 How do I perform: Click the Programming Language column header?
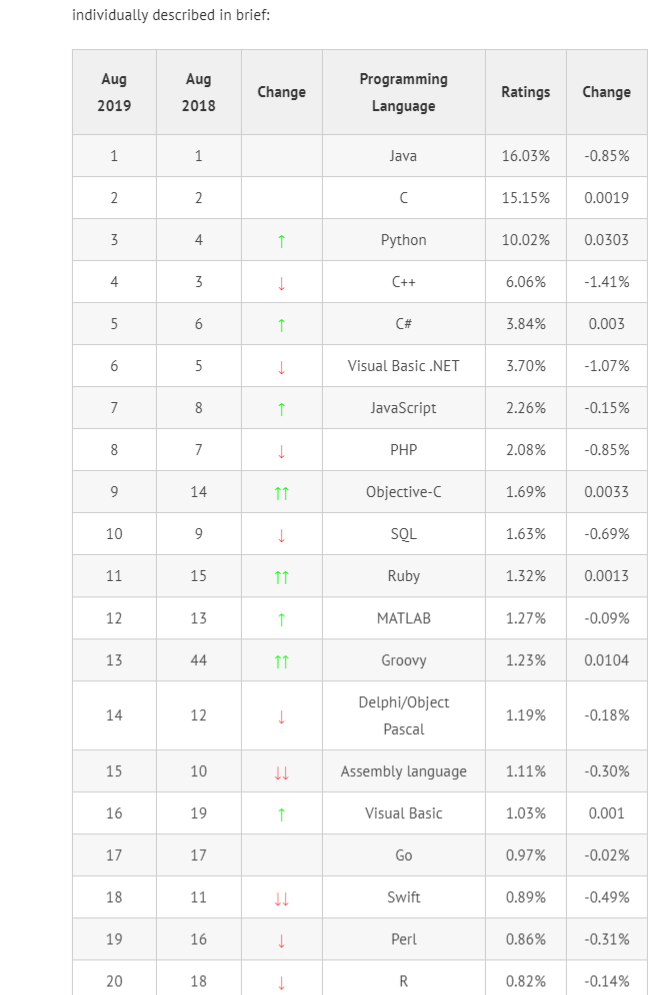click(404, 92)
